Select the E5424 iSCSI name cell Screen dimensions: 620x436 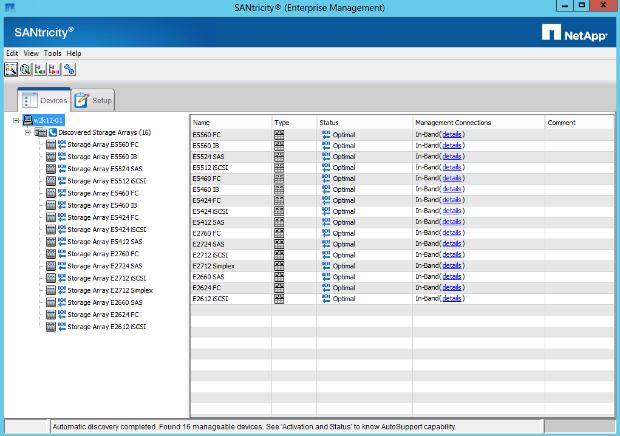[x=231, y=211]
